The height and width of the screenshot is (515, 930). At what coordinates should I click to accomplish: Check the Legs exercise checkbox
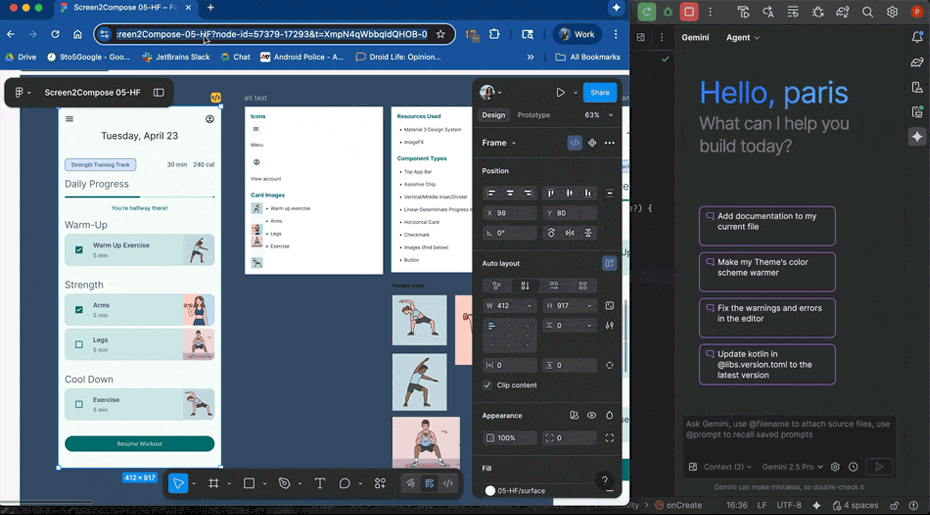click(79, 344)
